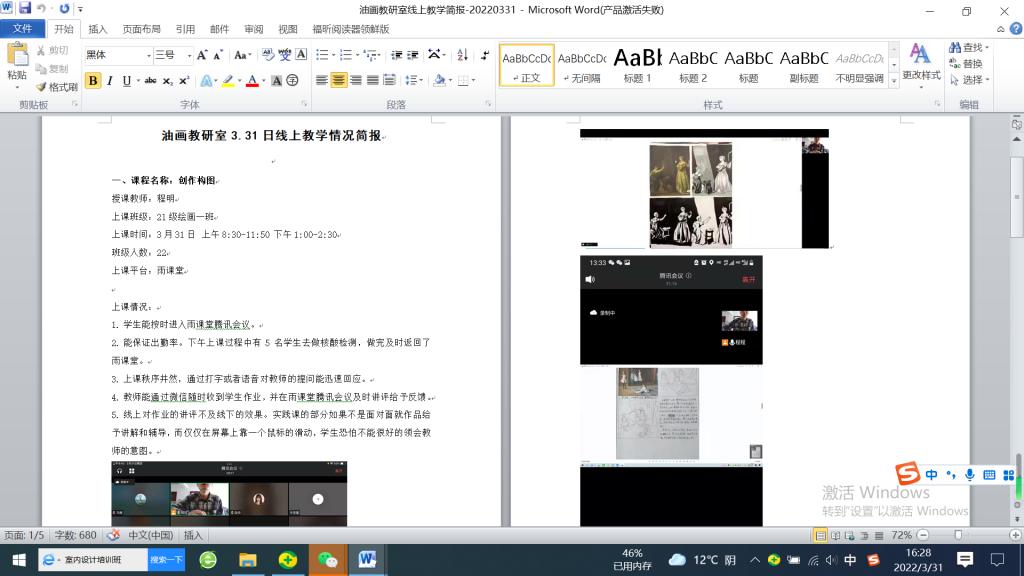This screenshot has height=576, width=1024.
Task: Apply italic formatting
Action: point(110,81)
